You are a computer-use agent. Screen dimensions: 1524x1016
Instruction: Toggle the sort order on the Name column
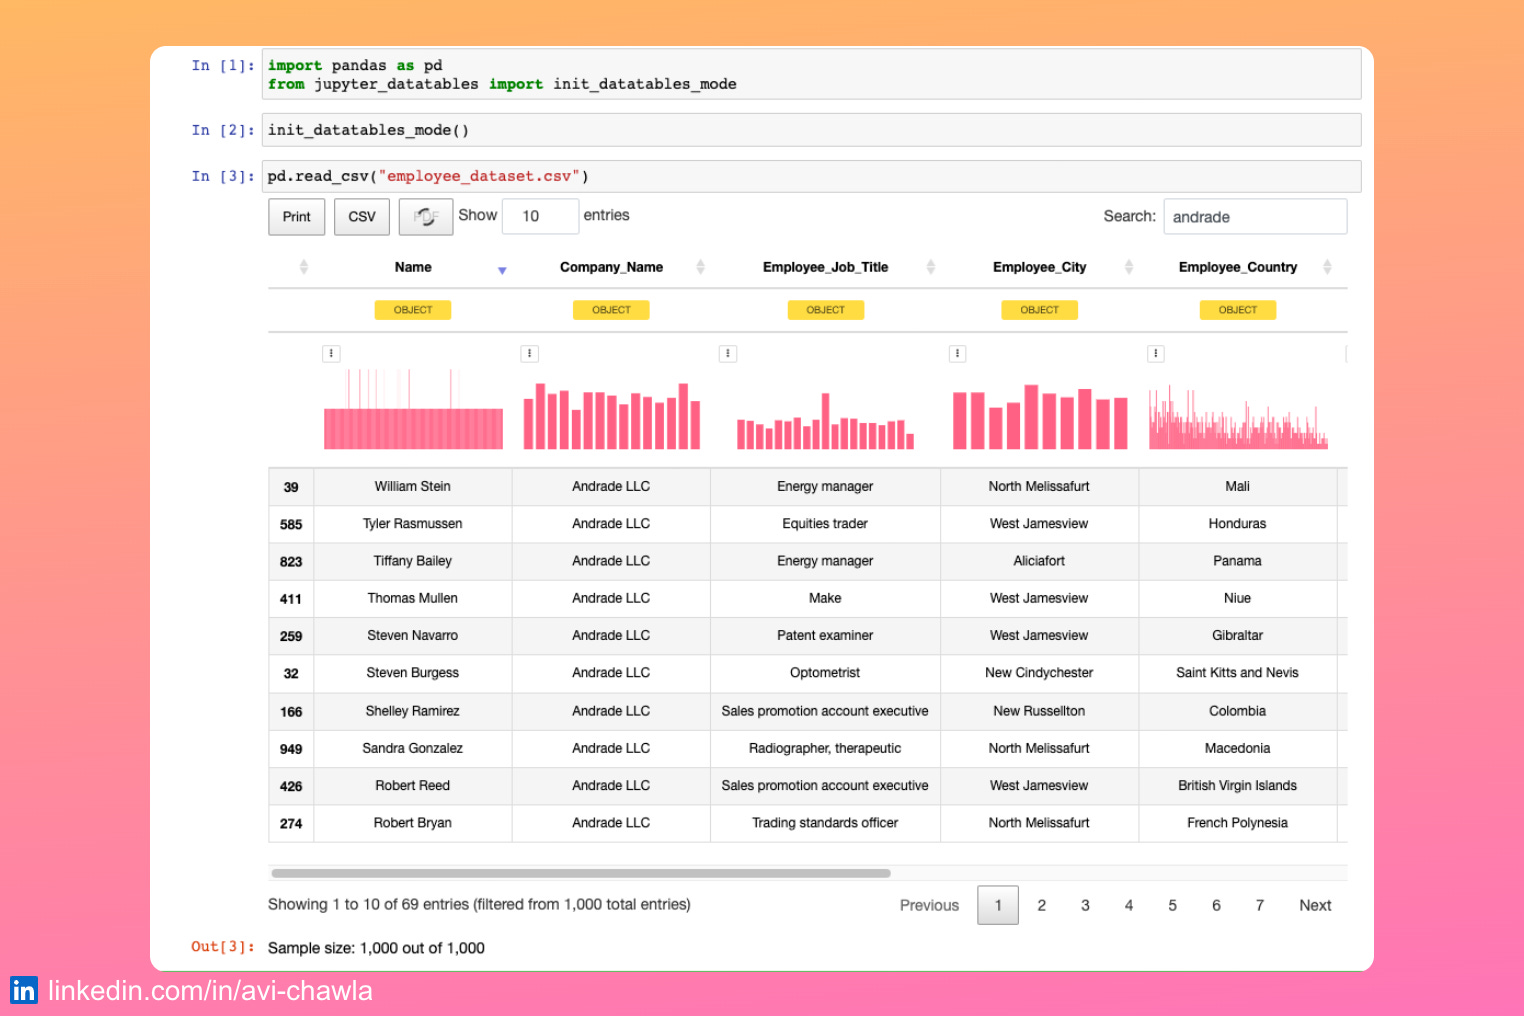pos(502,270)
